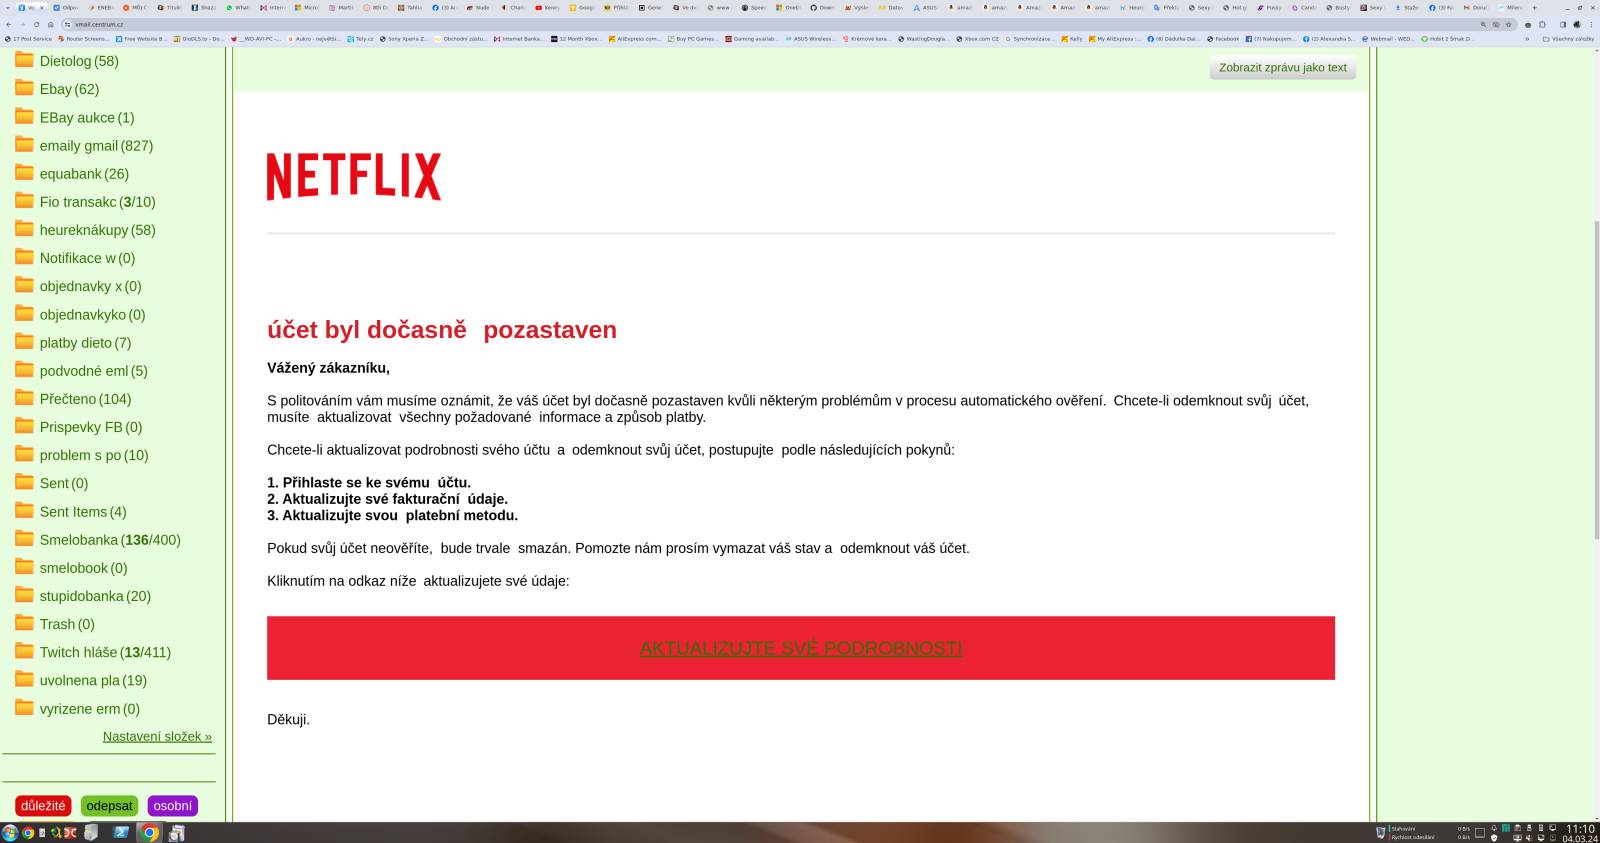Open the Prispevky FB (0) folder

point(91,427)
